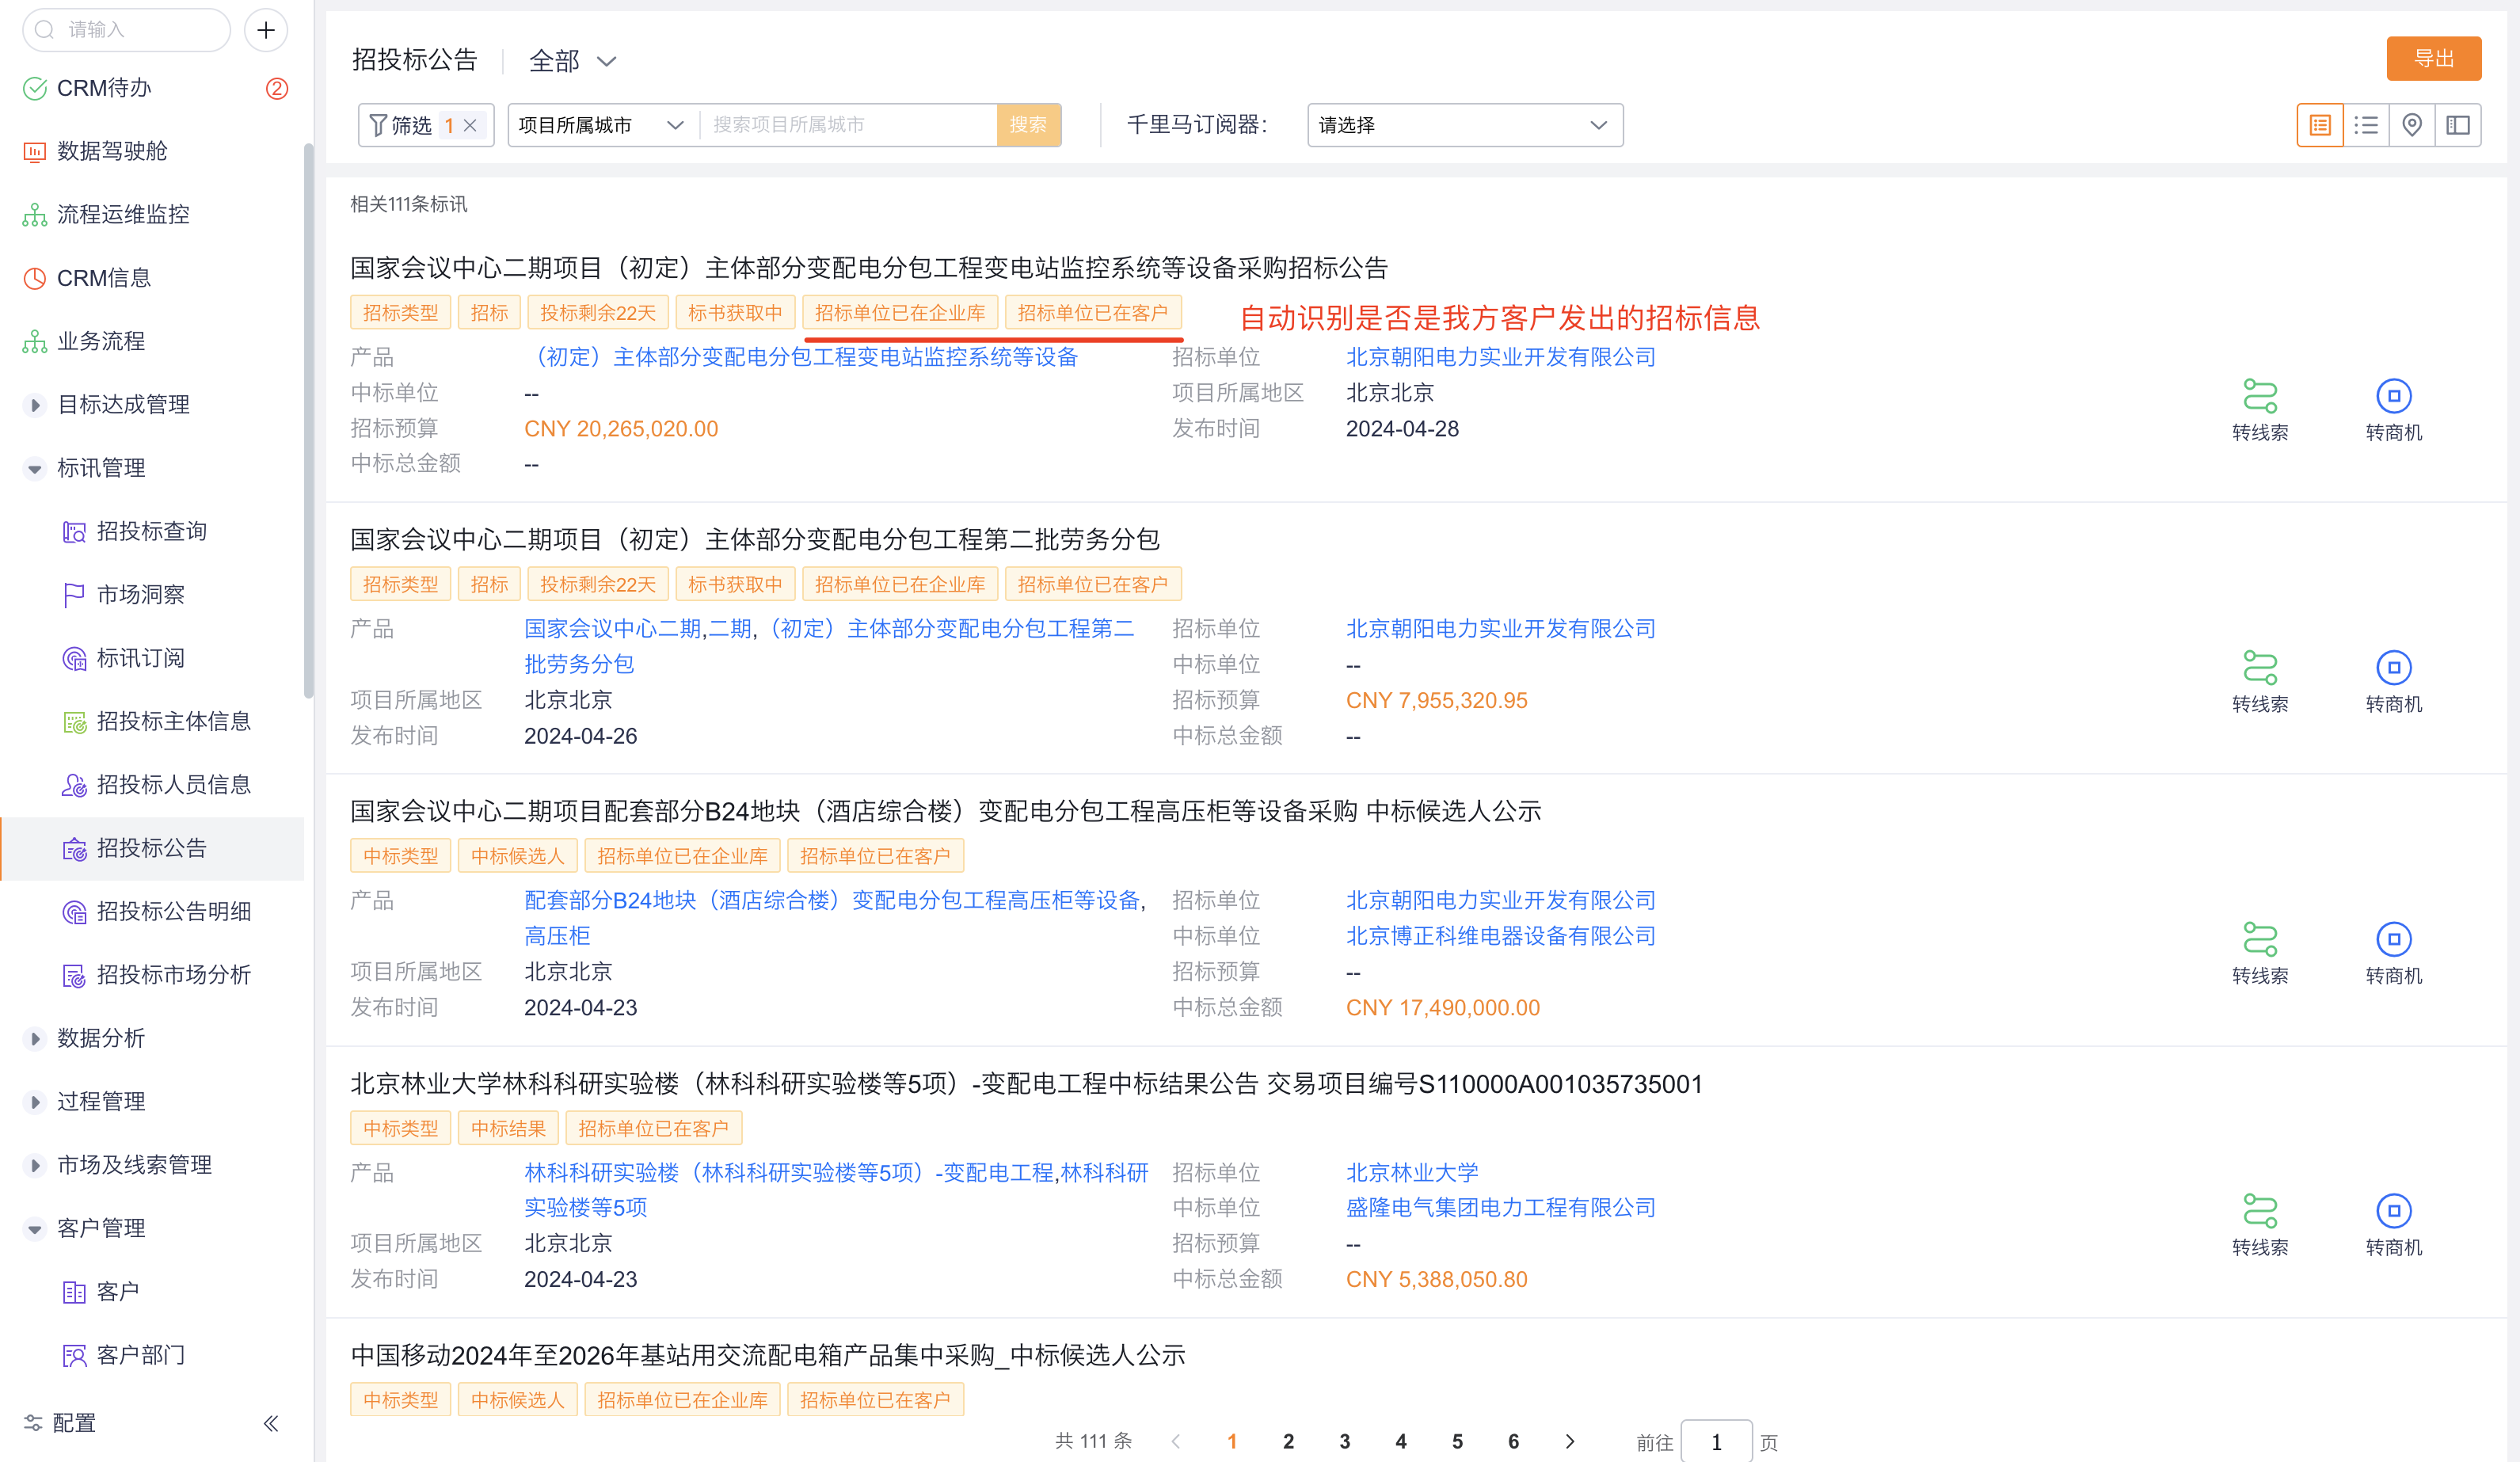Switch to card list view icon
Image resolution: width=2520 pixels, height=1462 pixels.
coord(2320,125)
